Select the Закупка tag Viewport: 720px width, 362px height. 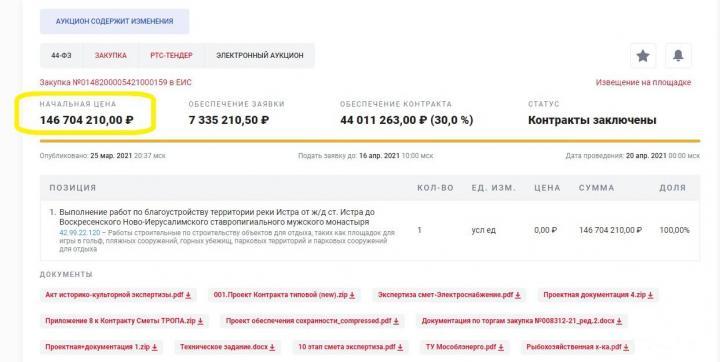[x=111, y=56]
